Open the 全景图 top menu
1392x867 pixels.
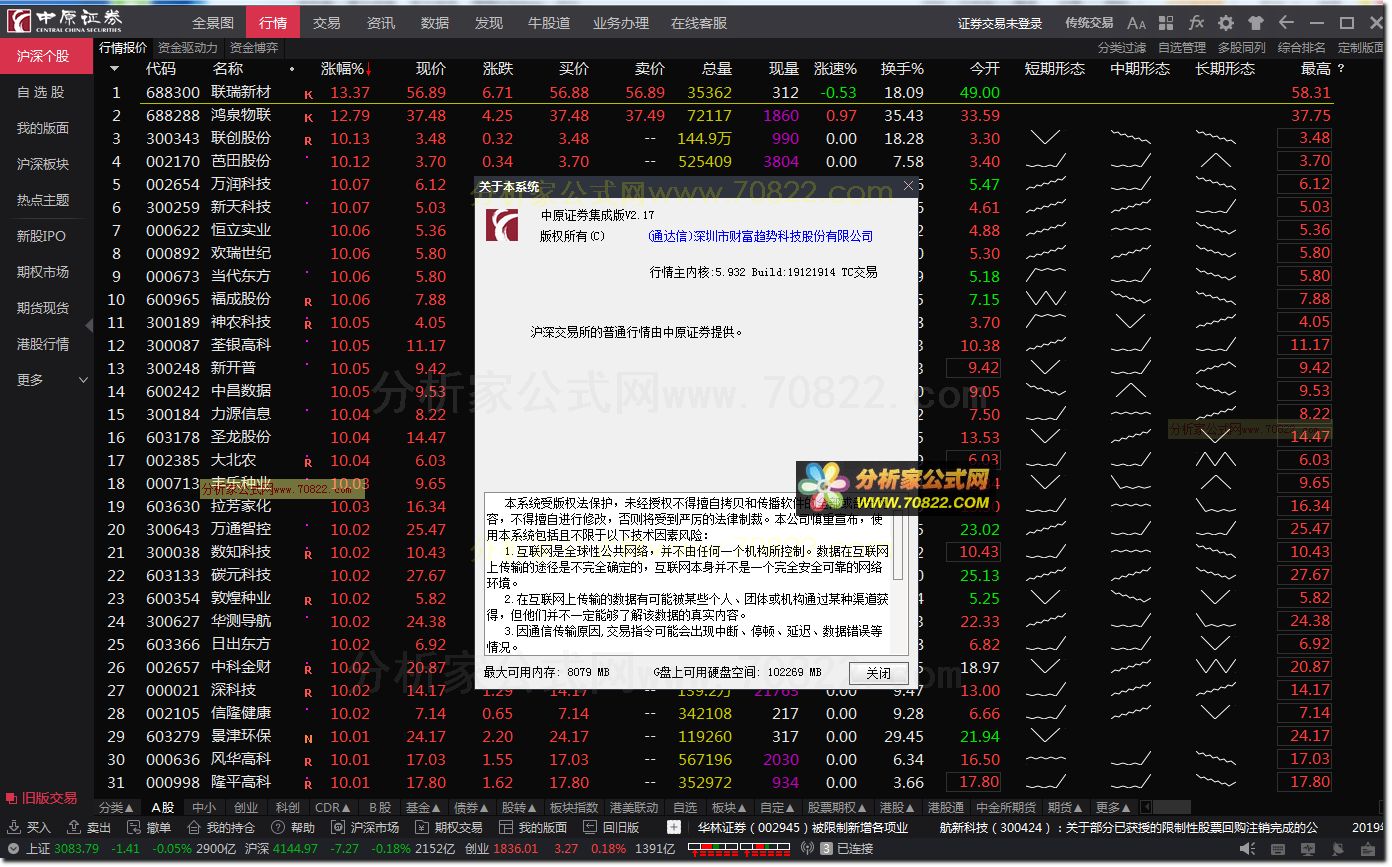(212, 22)
